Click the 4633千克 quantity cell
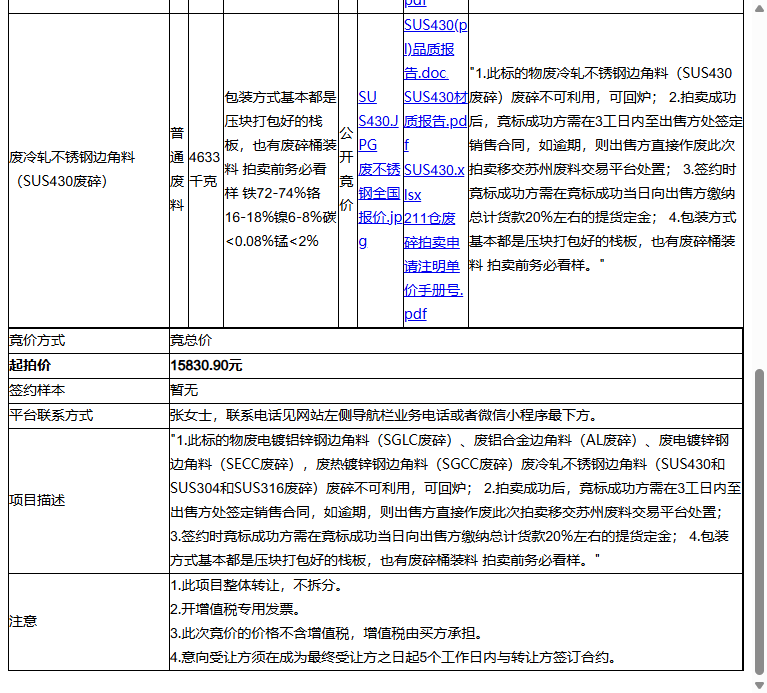 tap(205, 170)
